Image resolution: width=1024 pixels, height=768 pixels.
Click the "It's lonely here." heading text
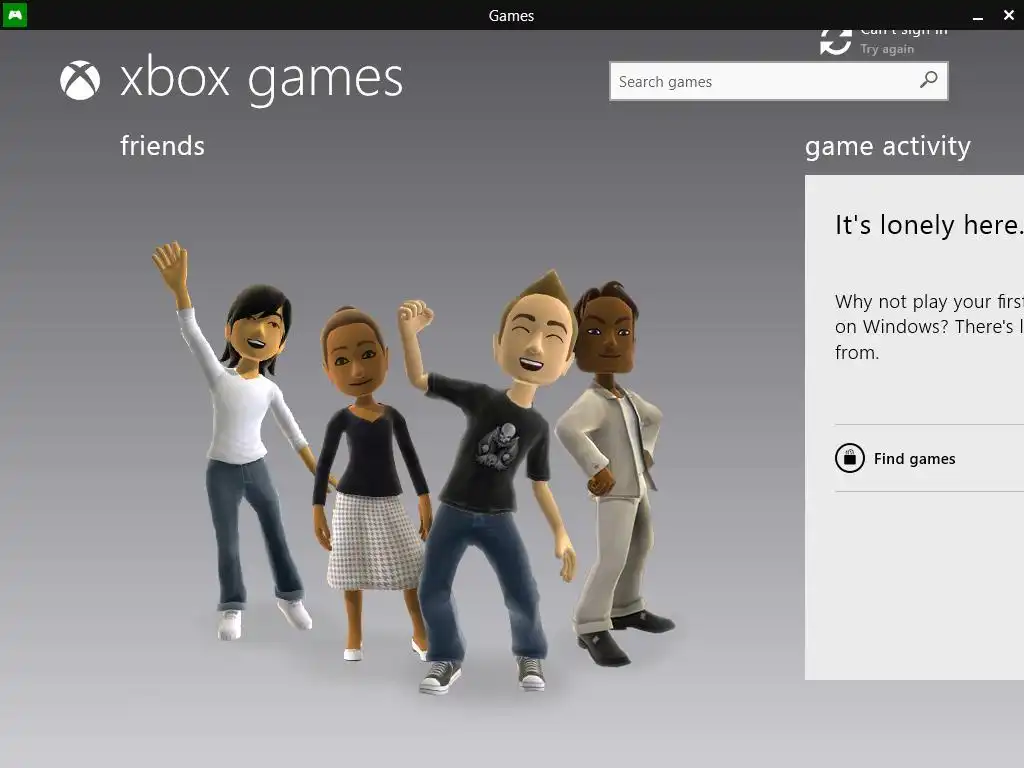[x=929, y=225]
